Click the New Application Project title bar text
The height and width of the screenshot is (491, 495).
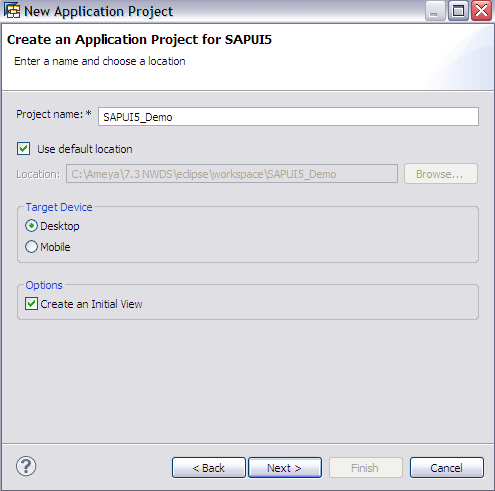99,11
